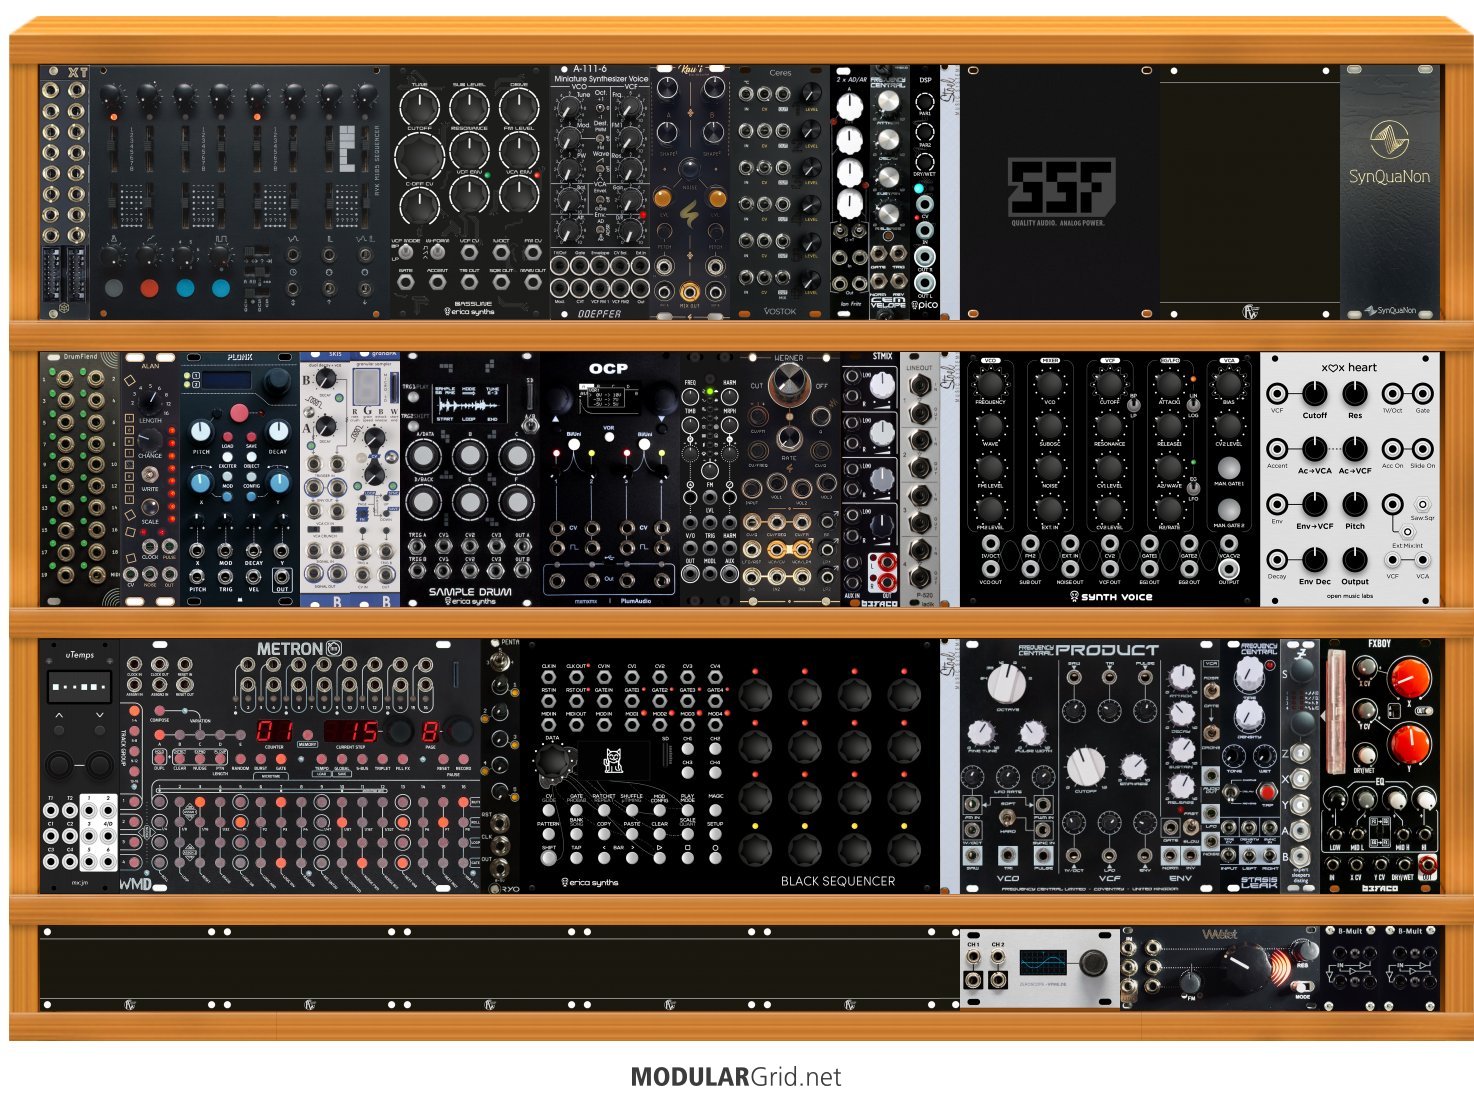The width and height of the screenshot is (1474, 1098).
Task: Click the DrumFiend module
Action: coord(80,478)
